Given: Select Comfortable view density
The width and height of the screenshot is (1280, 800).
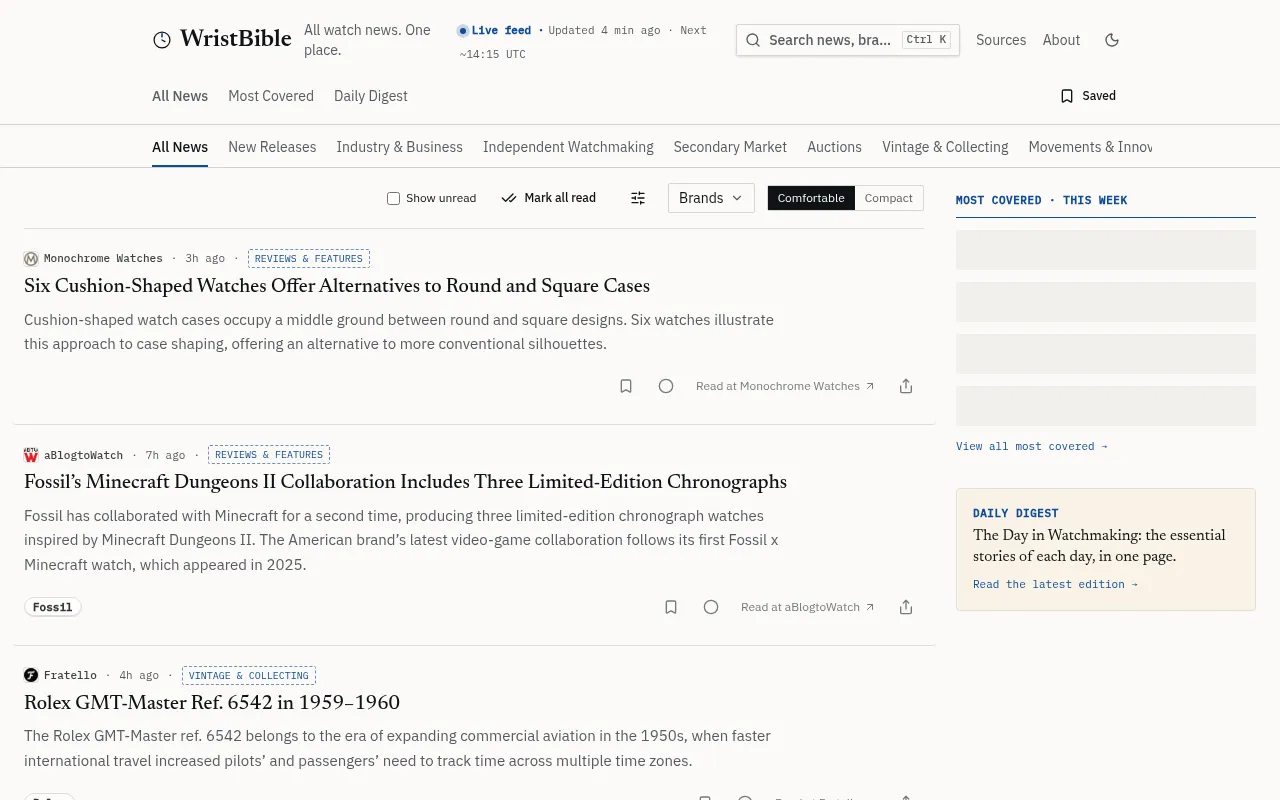Looking at the screenshot, I should point(811,198).
